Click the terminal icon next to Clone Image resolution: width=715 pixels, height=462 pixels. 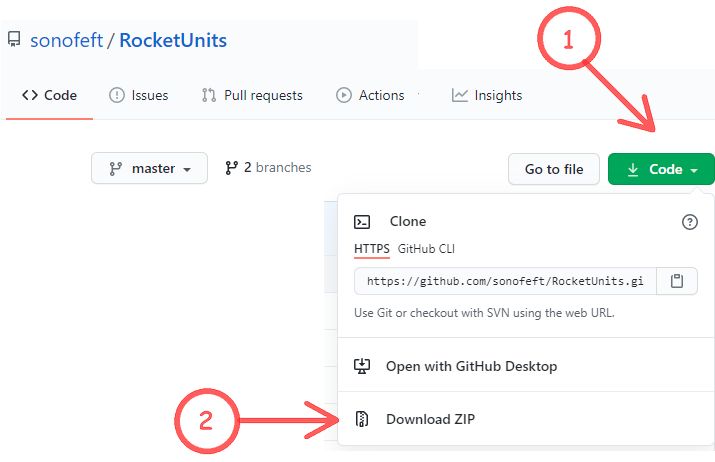(362, 222)
